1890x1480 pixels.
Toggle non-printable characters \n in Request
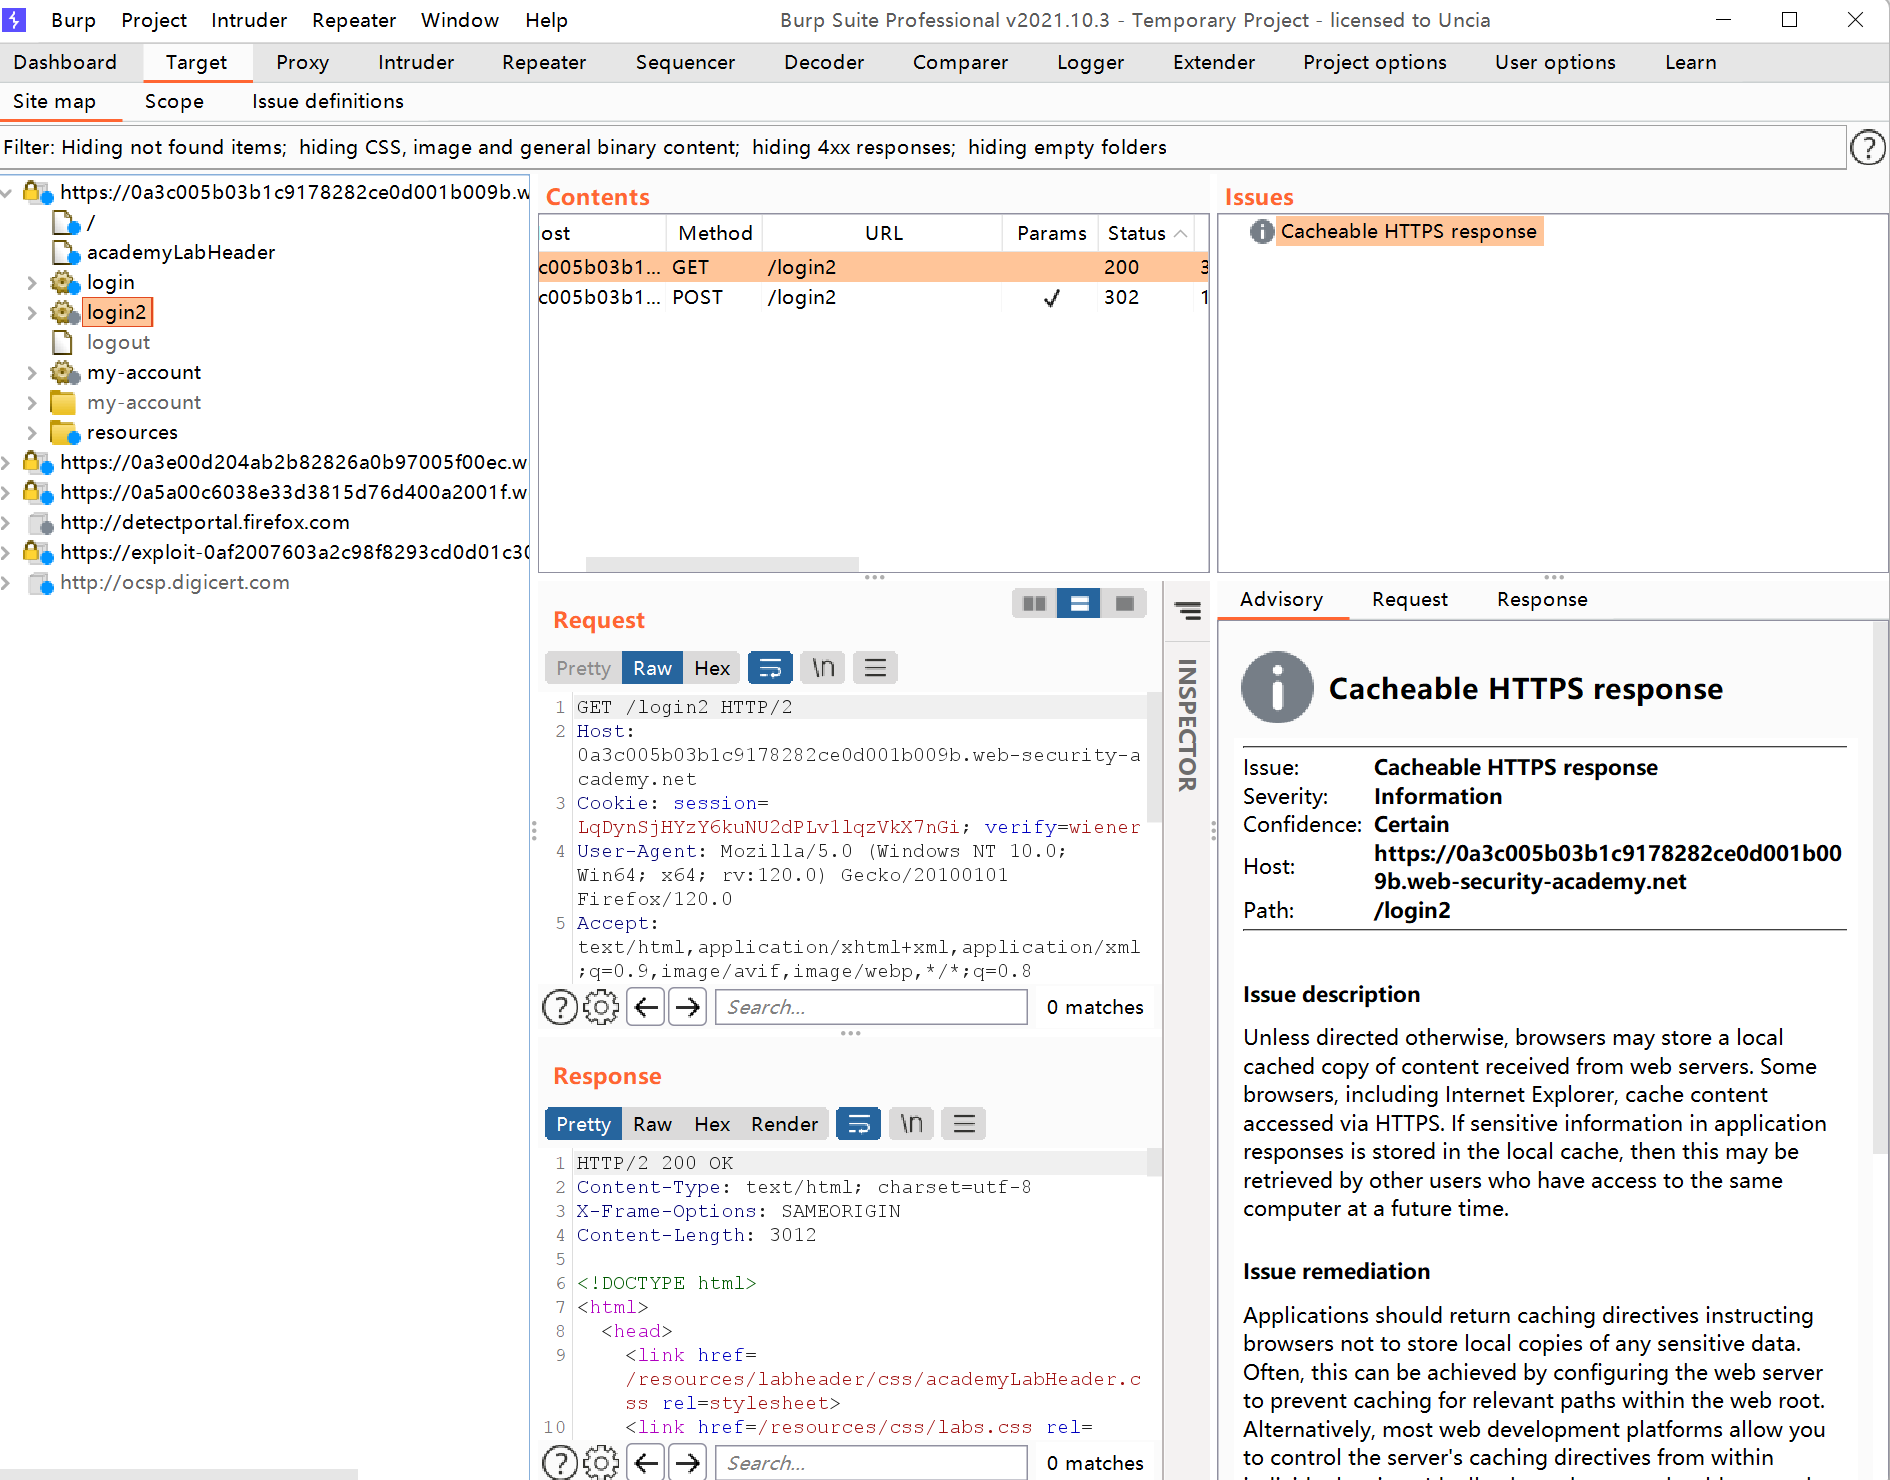tap(823, 668)
